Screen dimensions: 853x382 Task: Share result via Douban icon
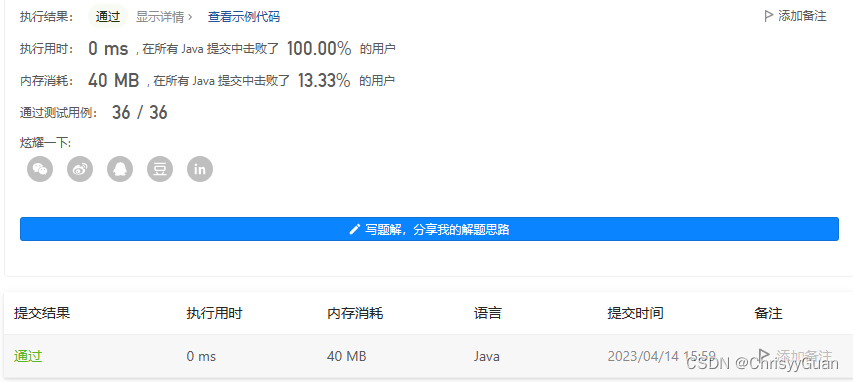(x=160, y=169)
